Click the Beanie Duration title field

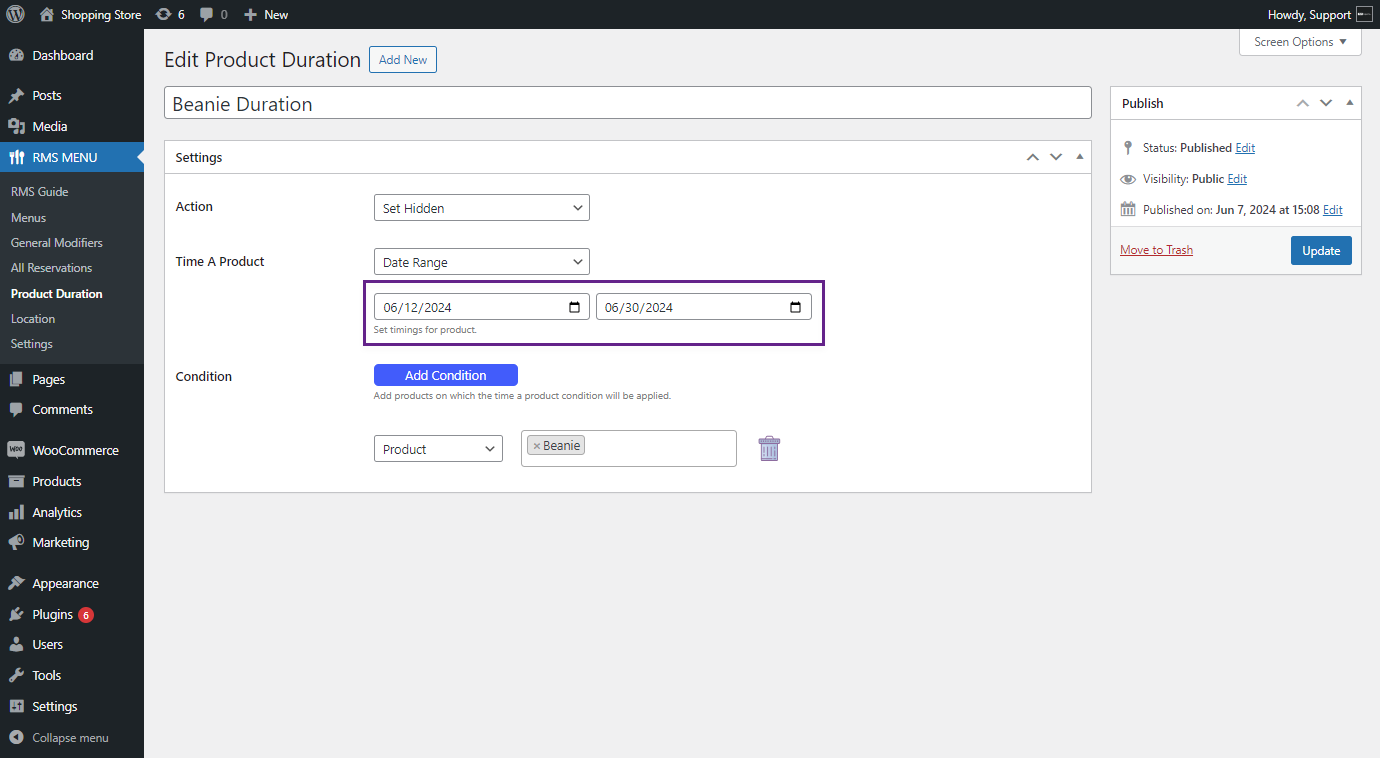[627, 103]
